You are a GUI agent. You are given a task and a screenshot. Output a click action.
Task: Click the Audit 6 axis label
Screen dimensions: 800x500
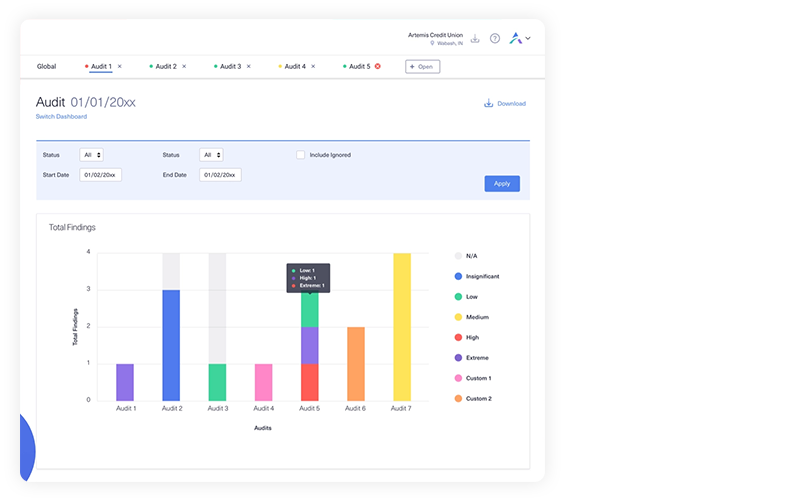click(x=355, y=409)
